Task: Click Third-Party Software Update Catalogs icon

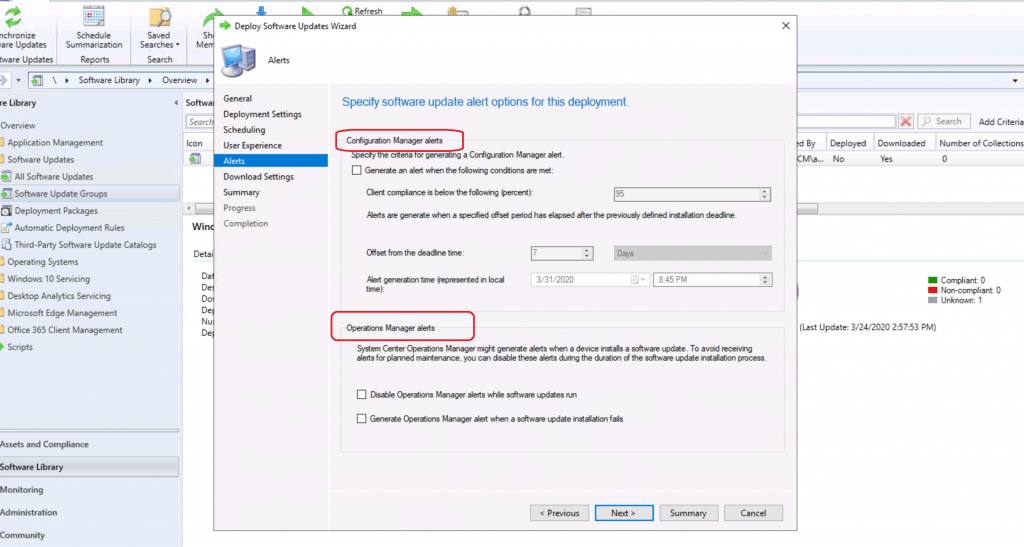Action: click(6, 244)
